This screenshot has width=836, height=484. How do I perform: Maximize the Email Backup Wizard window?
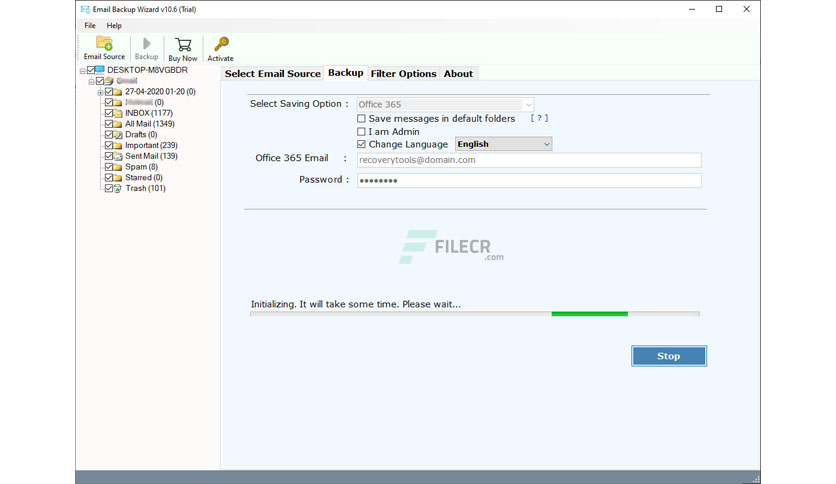tap(719, 9)
